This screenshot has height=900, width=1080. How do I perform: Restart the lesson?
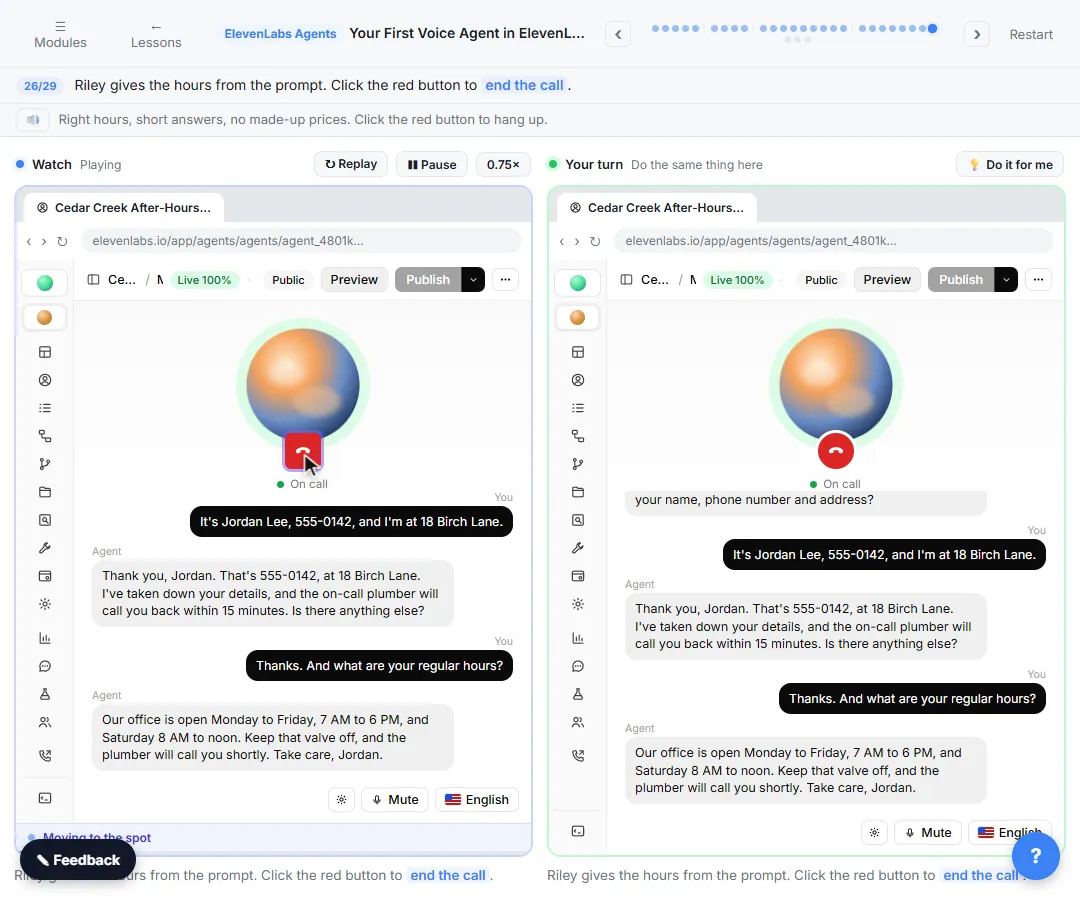1030,34
